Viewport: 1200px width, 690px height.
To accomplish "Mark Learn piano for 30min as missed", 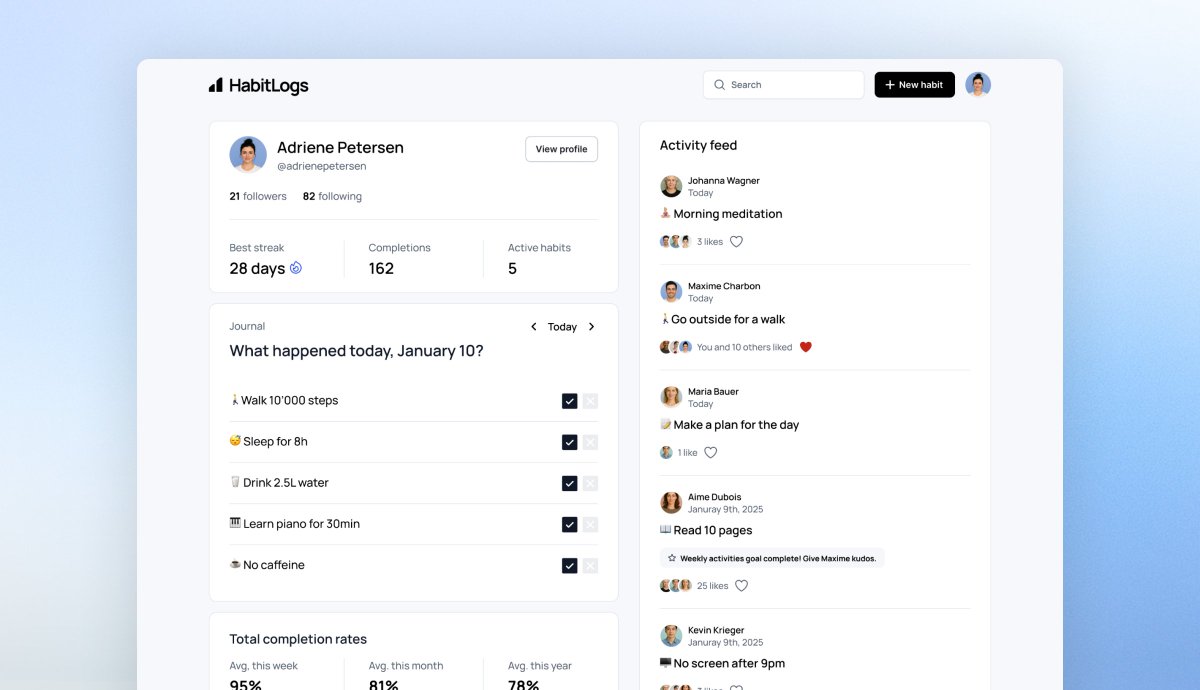I will (x=590, y=524).
